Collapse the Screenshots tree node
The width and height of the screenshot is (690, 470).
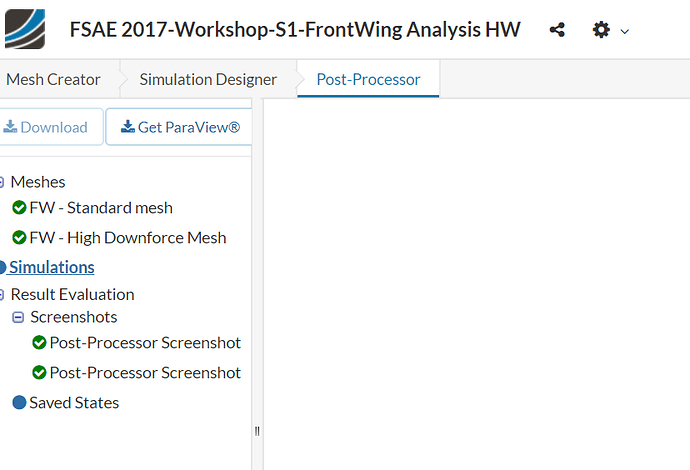click(18, 317)
